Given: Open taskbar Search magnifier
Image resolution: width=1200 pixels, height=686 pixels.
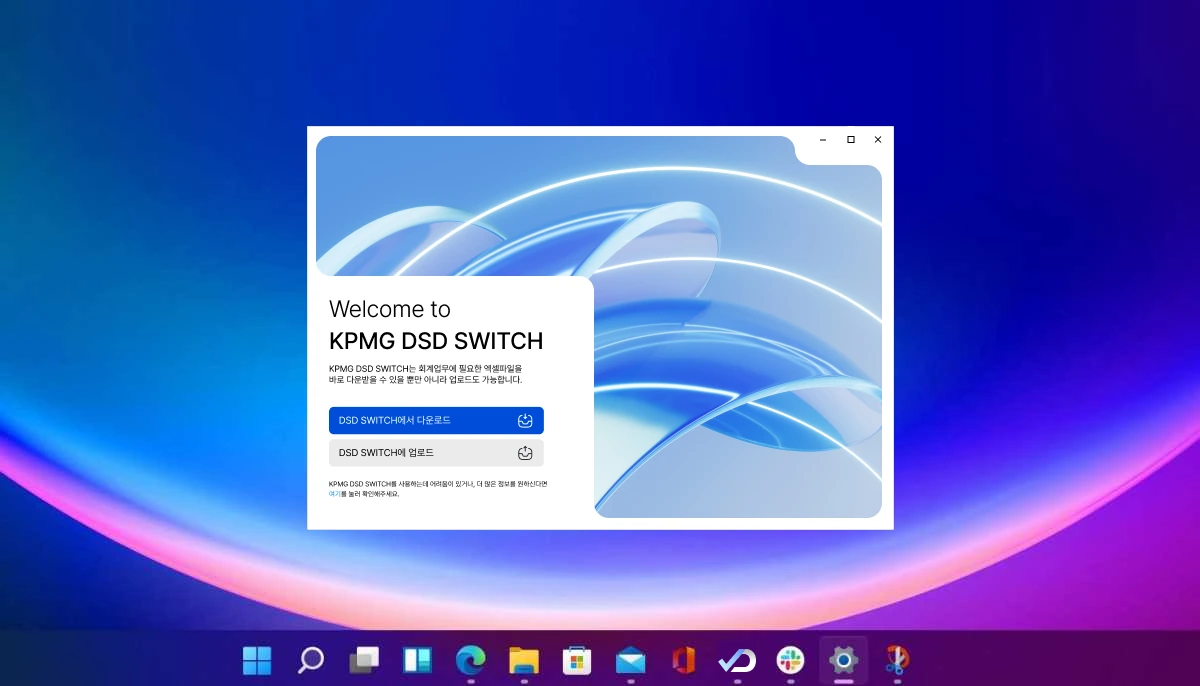Looking at the screenshot, I should coord(311,660).
